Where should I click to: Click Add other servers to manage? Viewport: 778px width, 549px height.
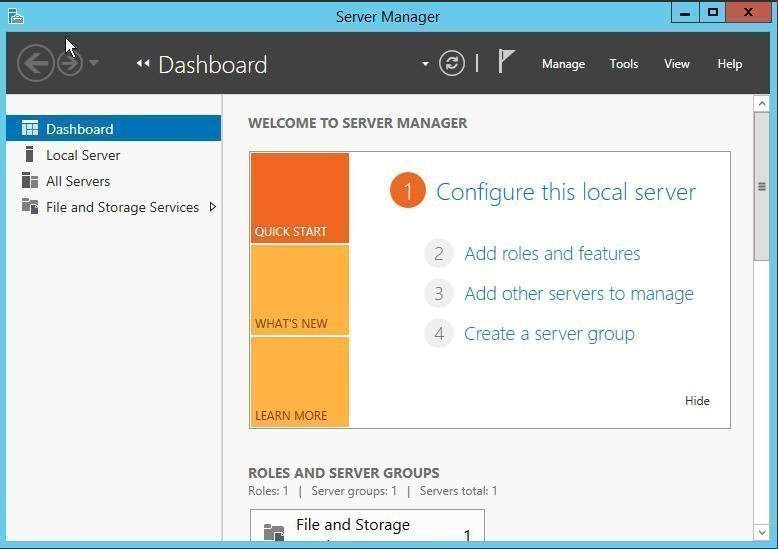point(578,294)
